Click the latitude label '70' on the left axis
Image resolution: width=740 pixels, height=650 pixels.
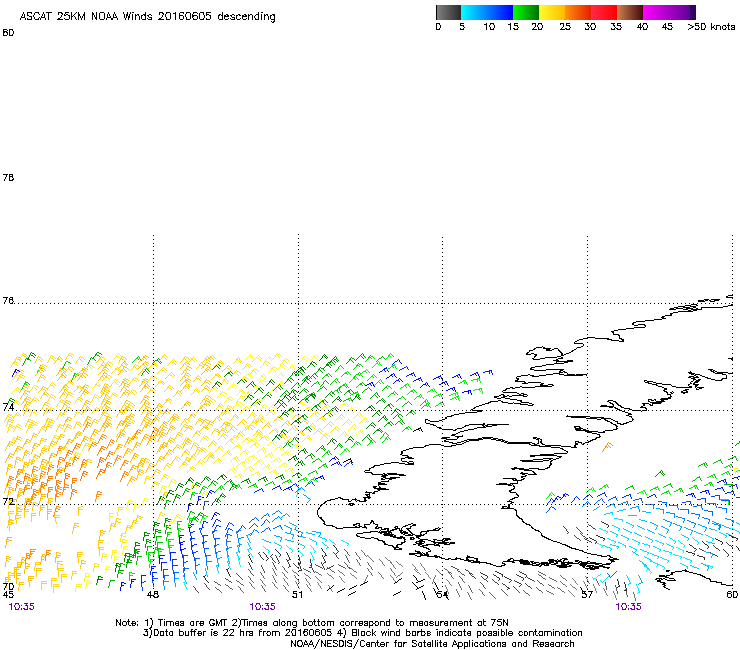coord(8,587)
